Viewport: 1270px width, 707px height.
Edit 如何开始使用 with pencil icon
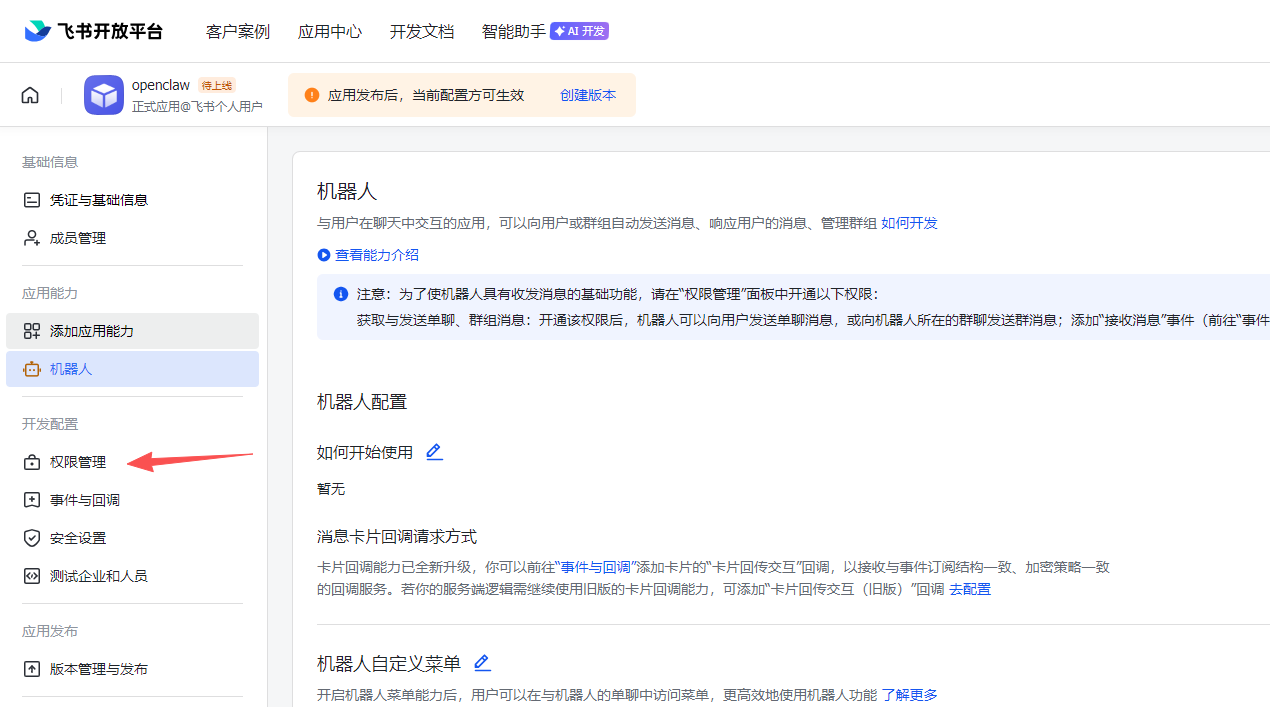click(434, 452)
